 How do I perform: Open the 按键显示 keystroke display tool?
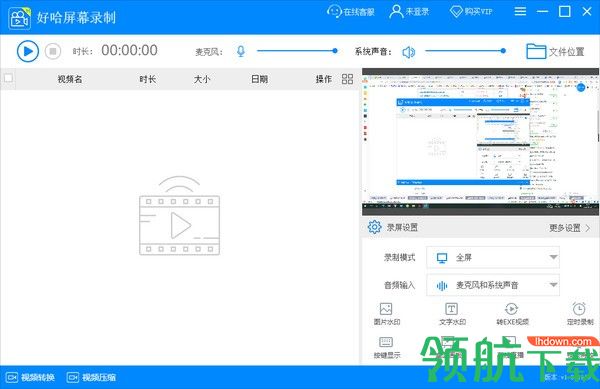pos(386,348)
